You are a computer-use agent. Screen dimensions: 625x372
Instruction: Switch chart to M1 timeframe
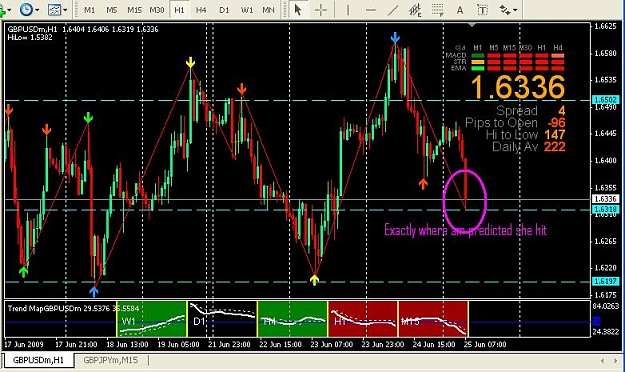pyautogui.click(x=90, y=10)
